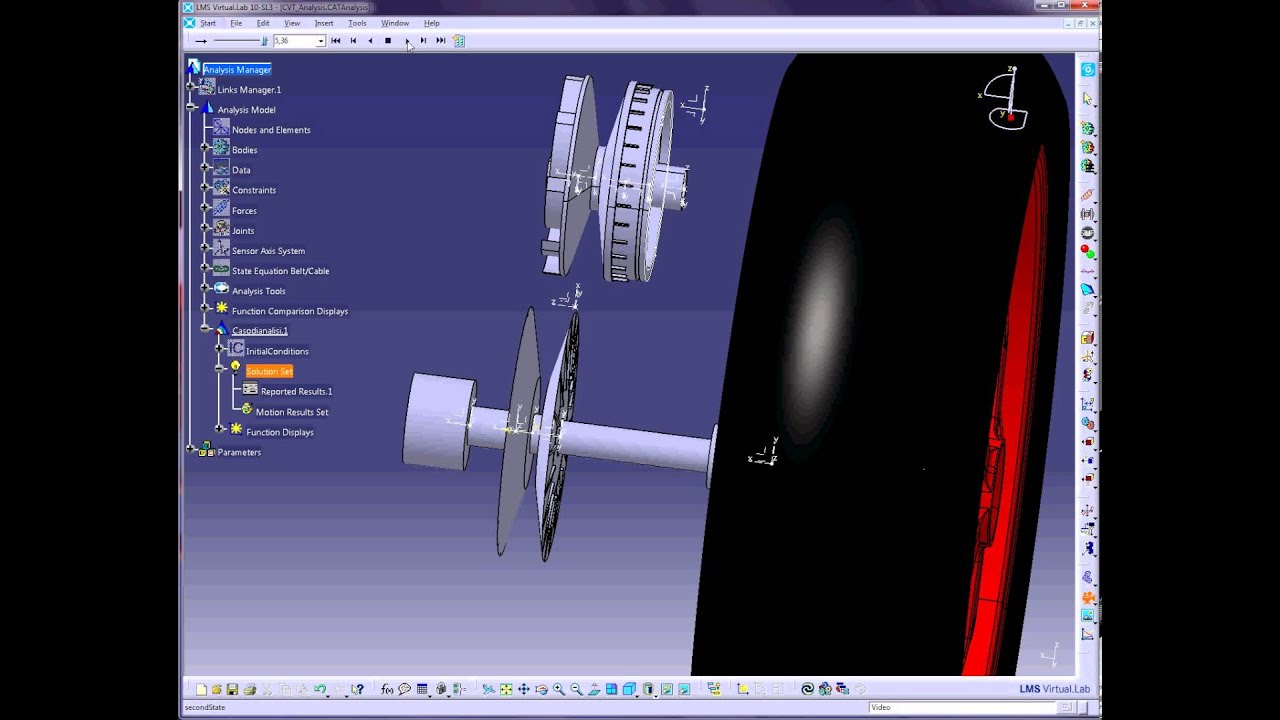Select State Equation Belt/Cable item
The image size is (1280, 720).
coord(280,271)
